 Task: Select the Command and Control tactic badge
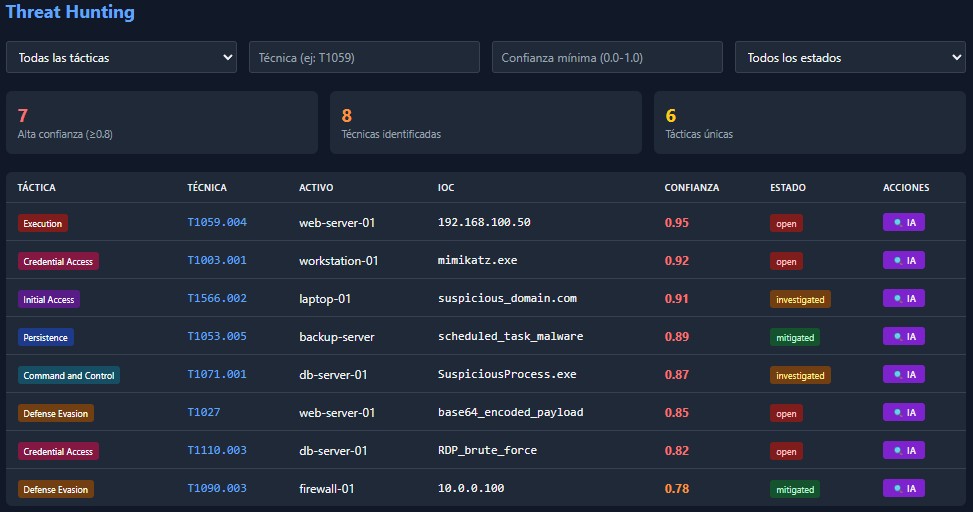click(69, 375)
